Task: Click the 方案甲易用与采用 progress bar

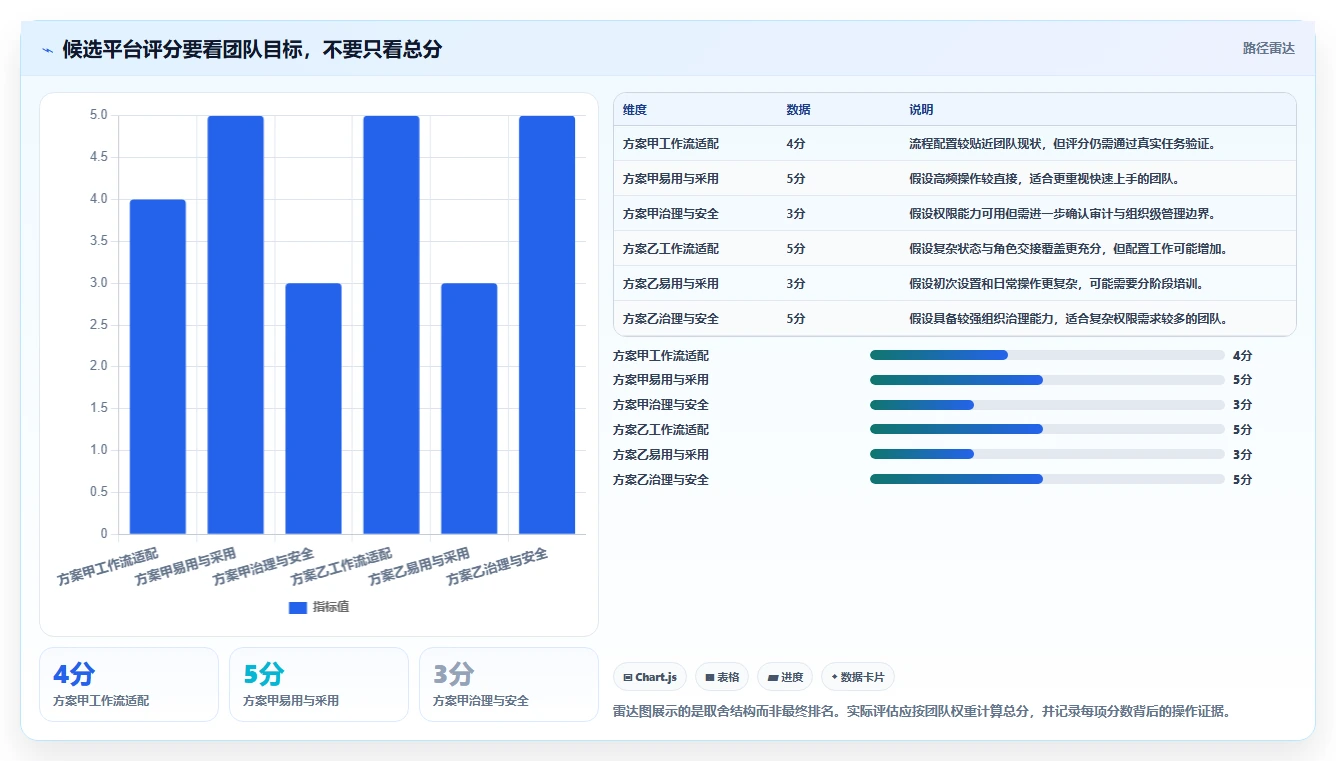Action: point(1047,380)
